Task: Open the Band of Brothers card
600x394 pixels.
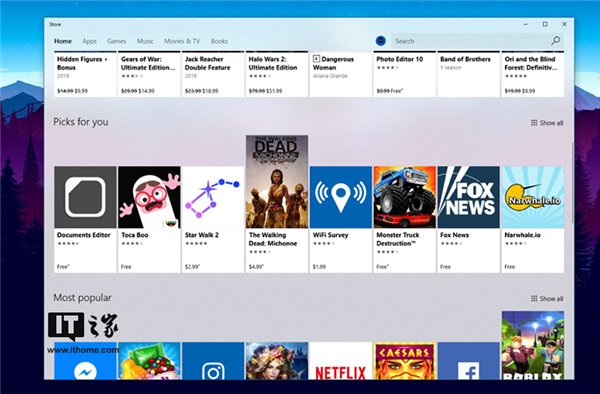Action: point(469,74)
